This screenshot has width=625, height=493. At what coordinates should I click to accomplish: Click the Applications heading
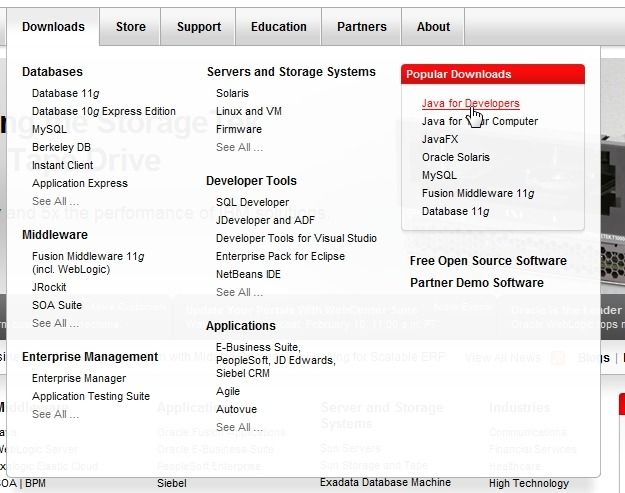pyautogui.click(x=241, y=326)
